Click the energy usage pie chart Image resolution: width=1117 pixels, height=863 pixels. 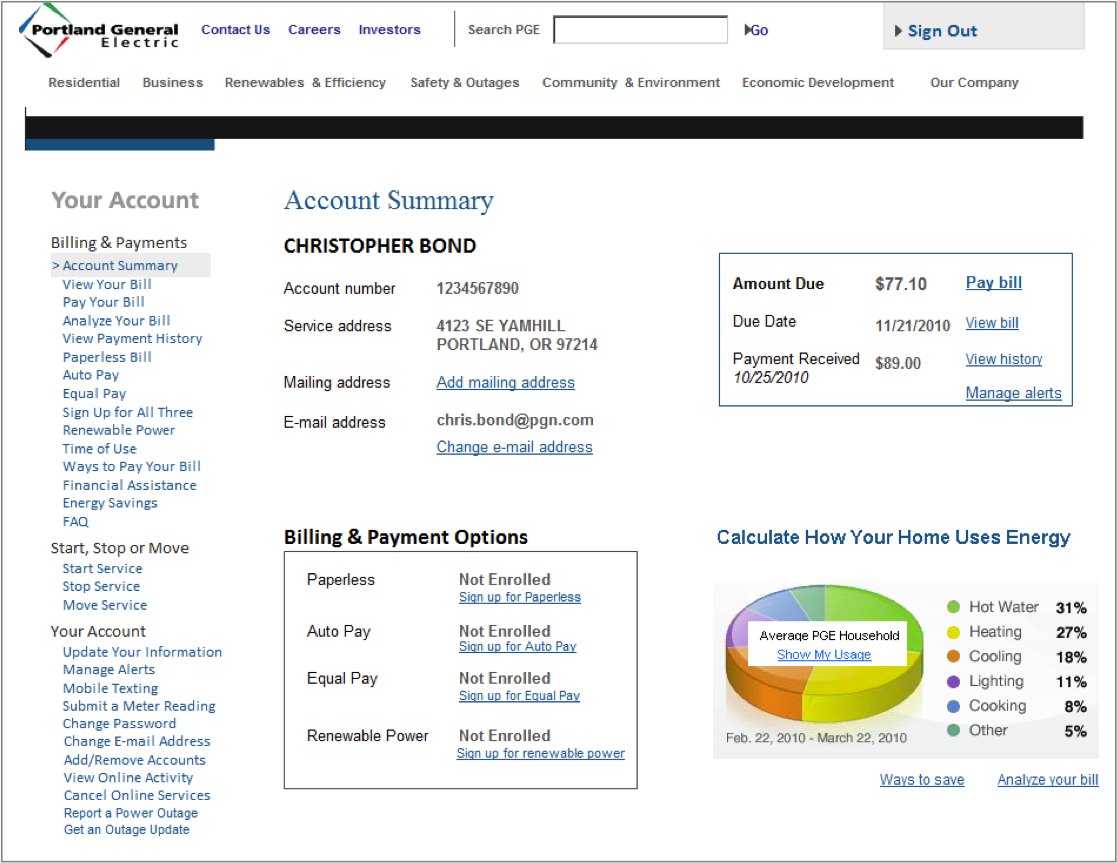click(824, 653)
